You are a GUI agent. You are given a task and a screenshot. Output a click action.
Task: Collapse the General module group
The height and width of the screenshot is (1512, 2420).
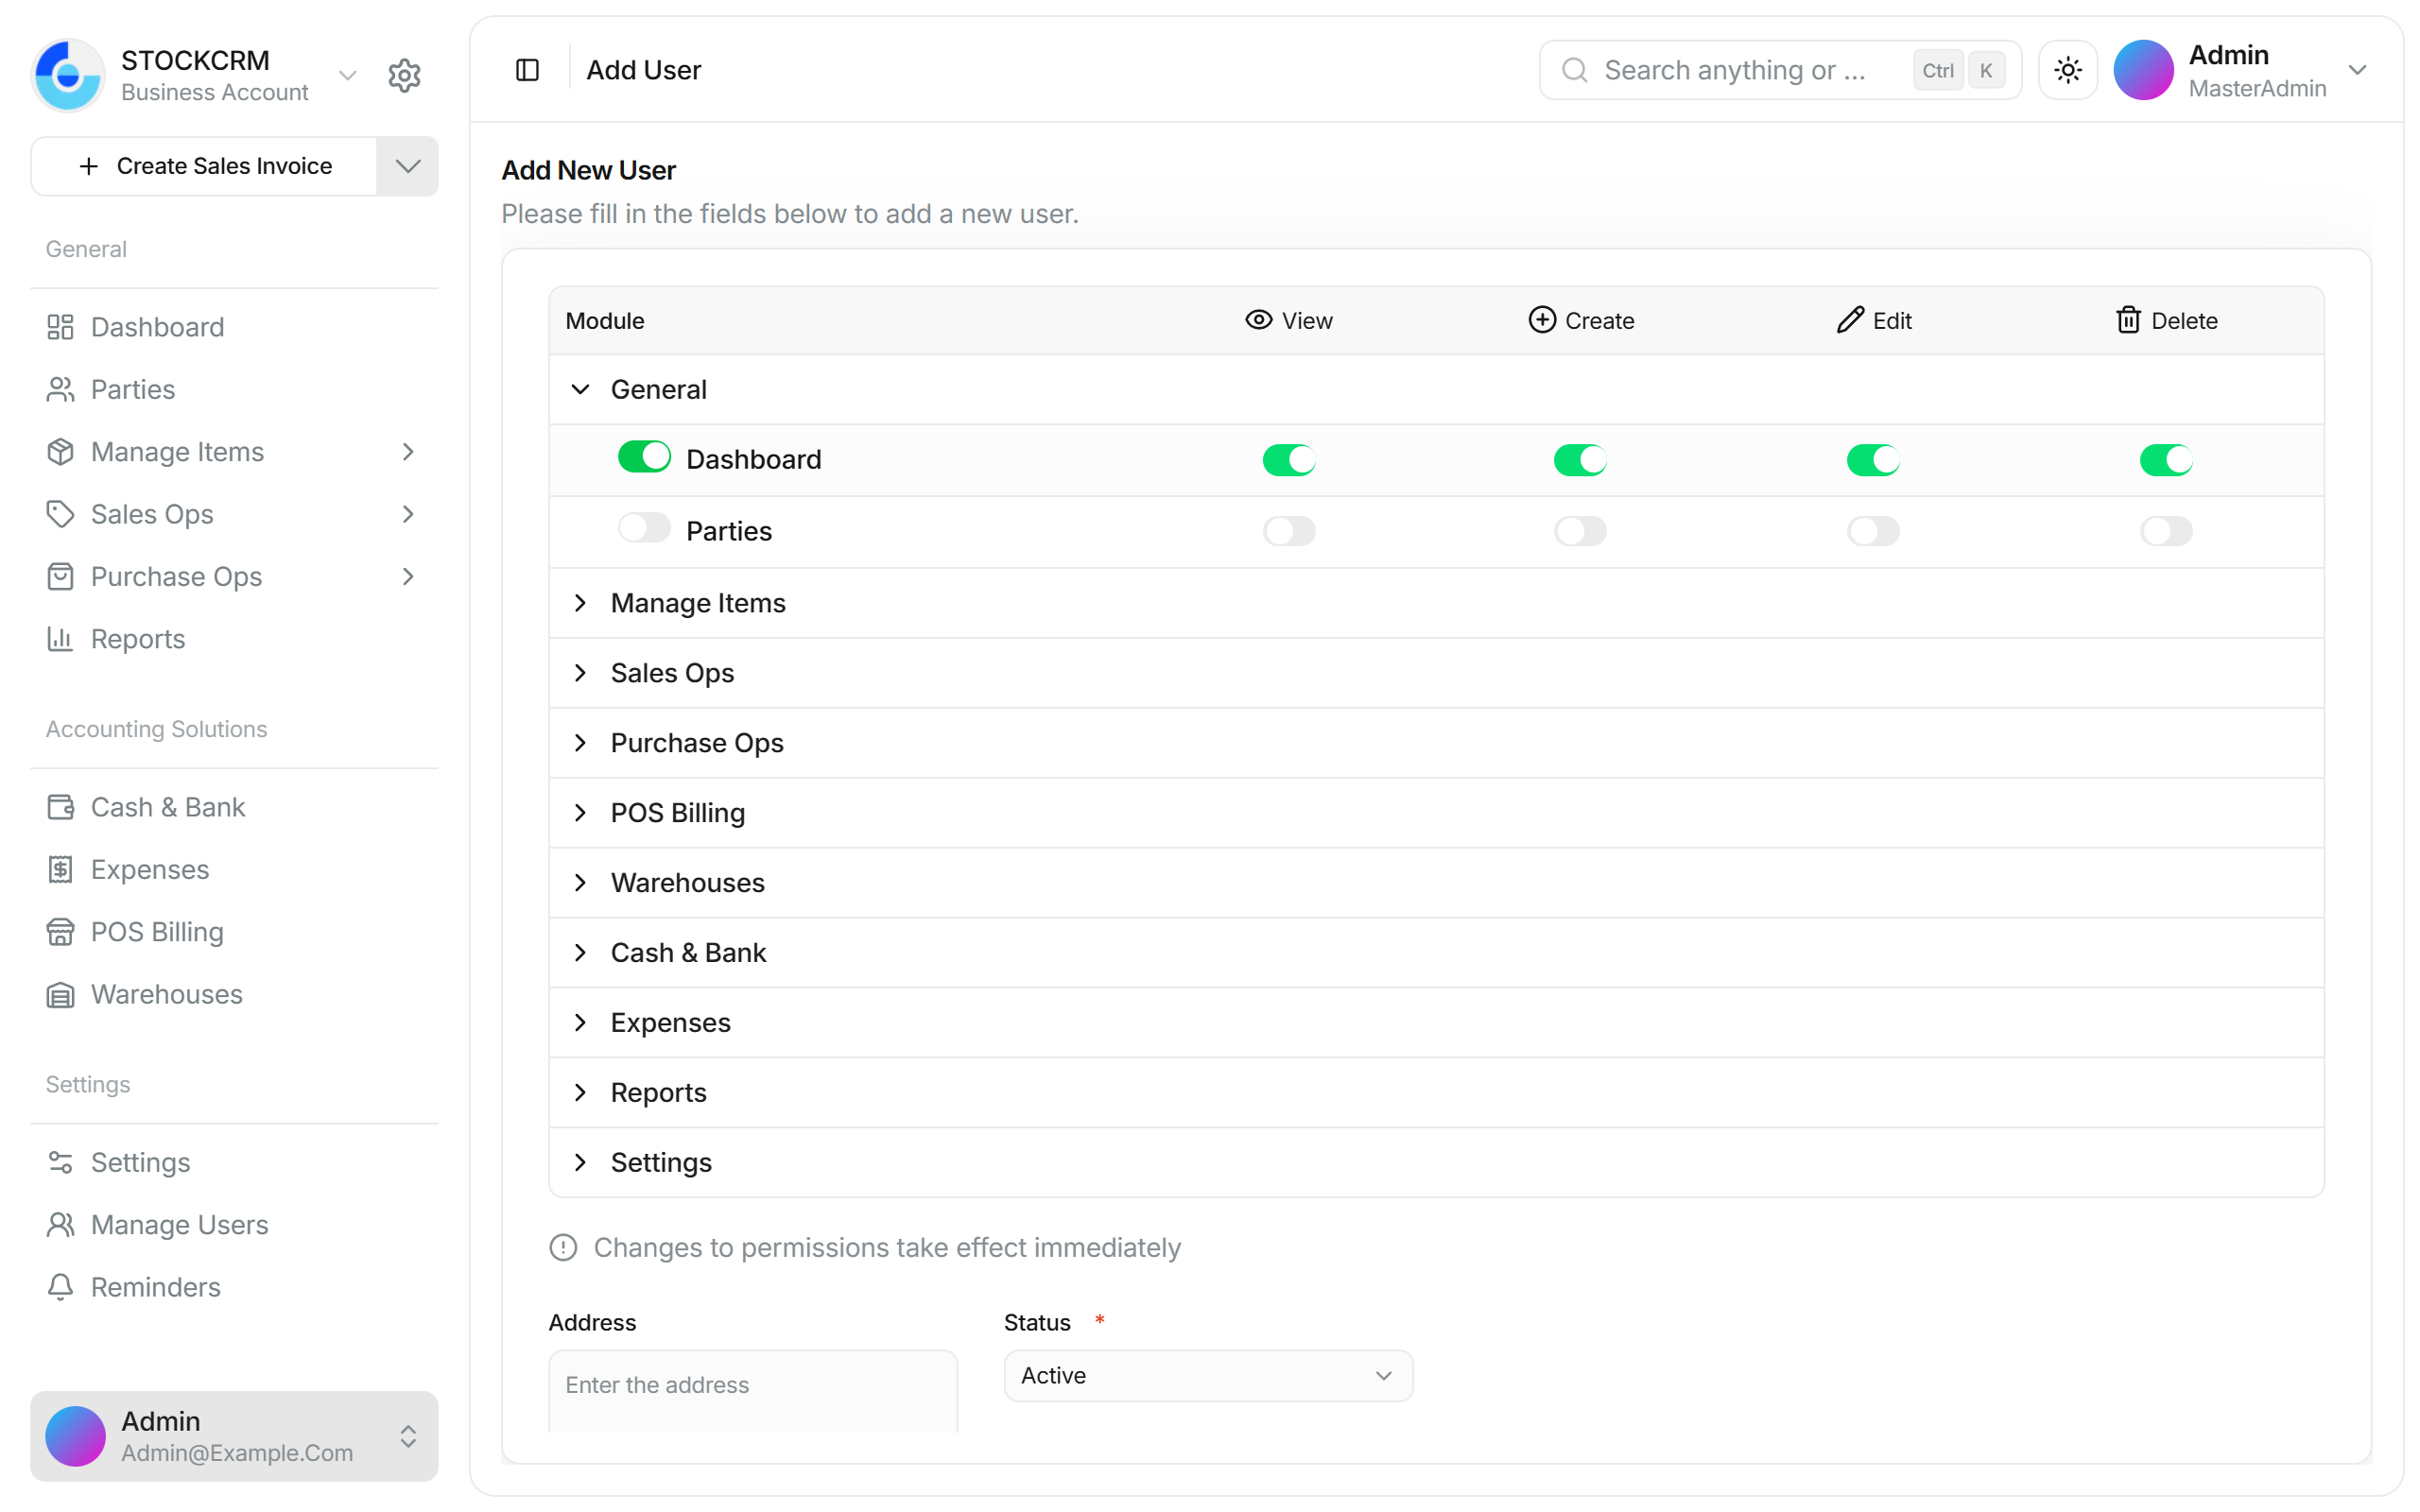580,389
